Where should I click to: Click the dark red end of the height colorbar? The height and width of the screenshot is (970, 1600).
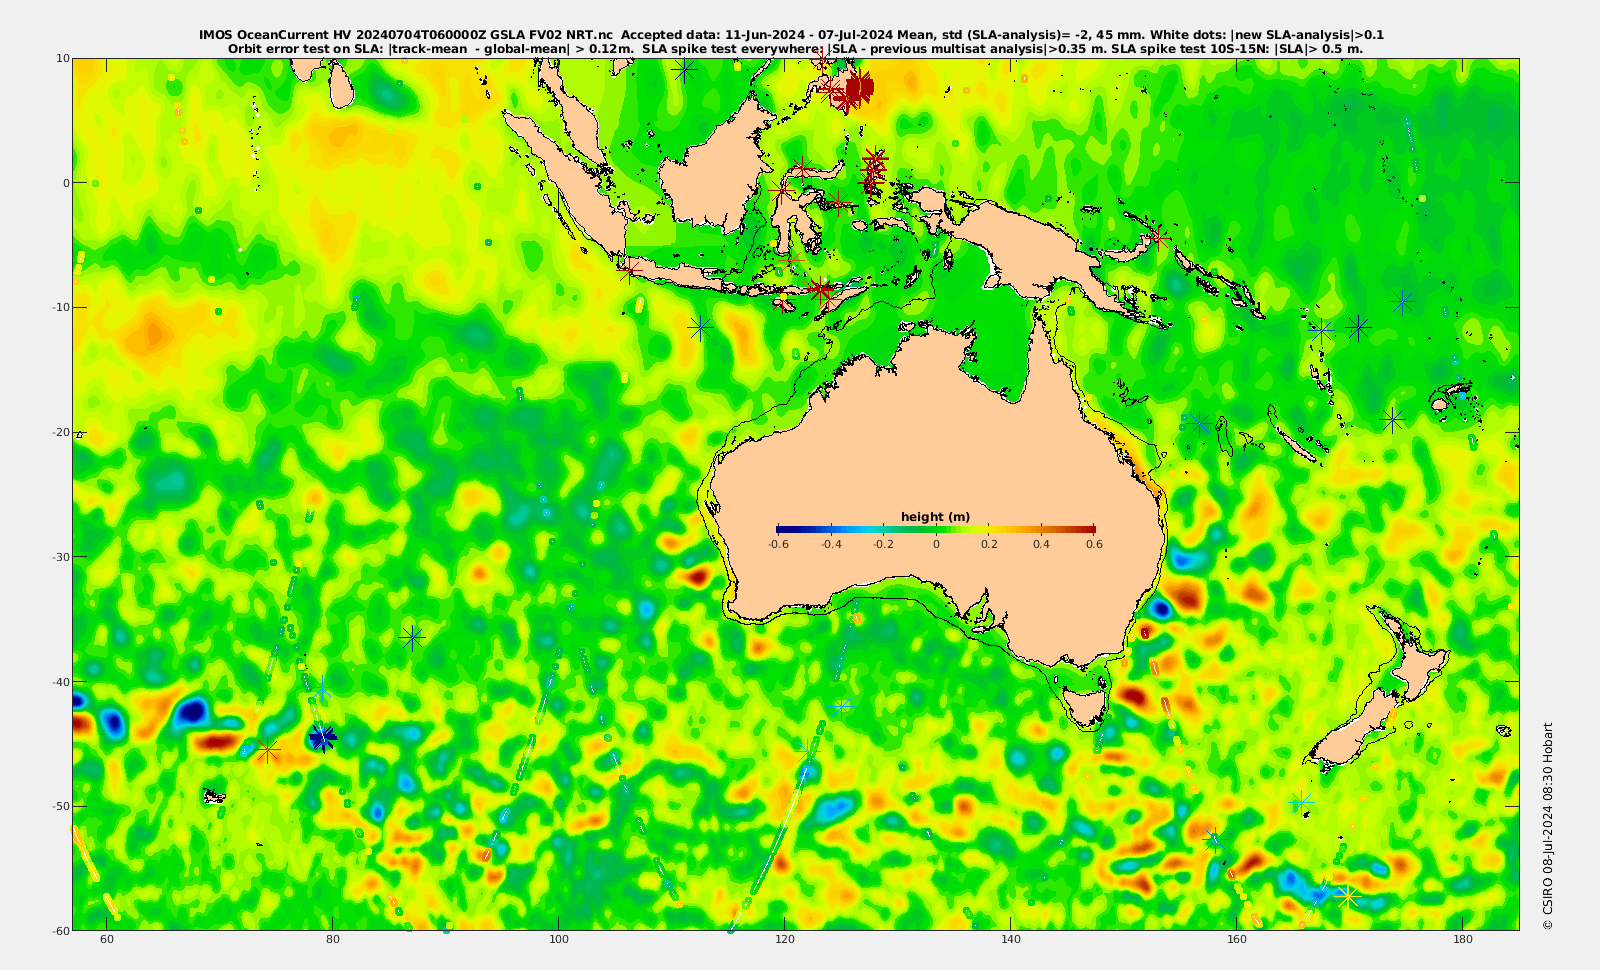point(1089,529)
